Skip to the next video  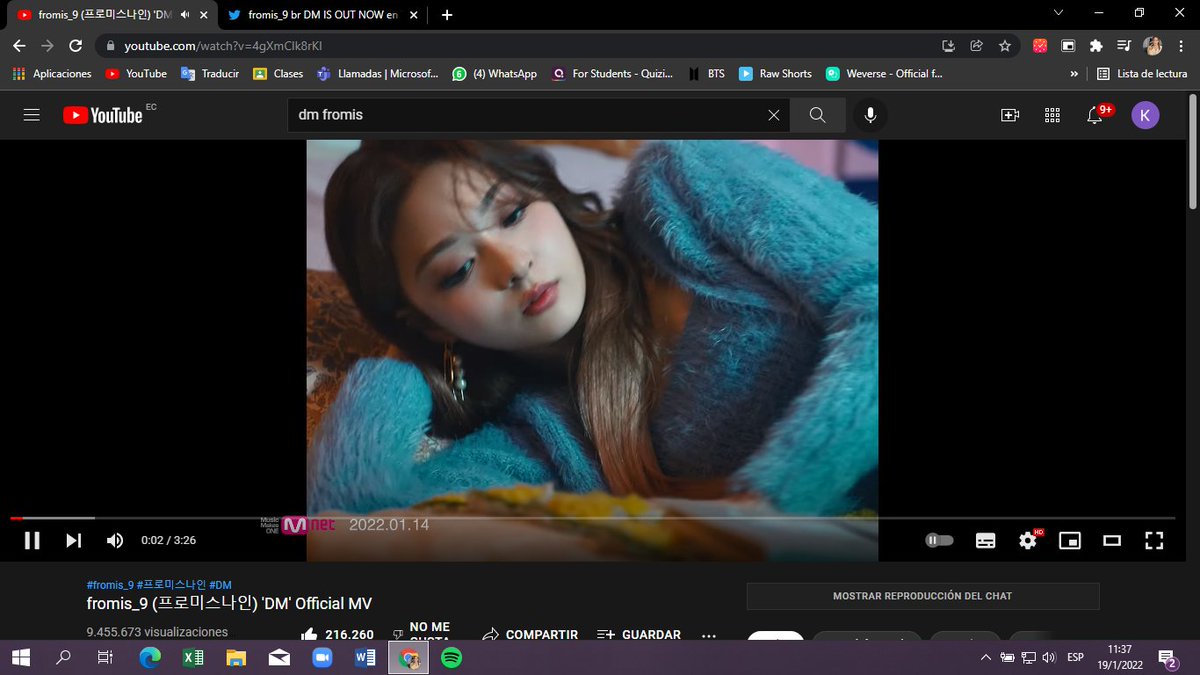click(x=73, y=540)
